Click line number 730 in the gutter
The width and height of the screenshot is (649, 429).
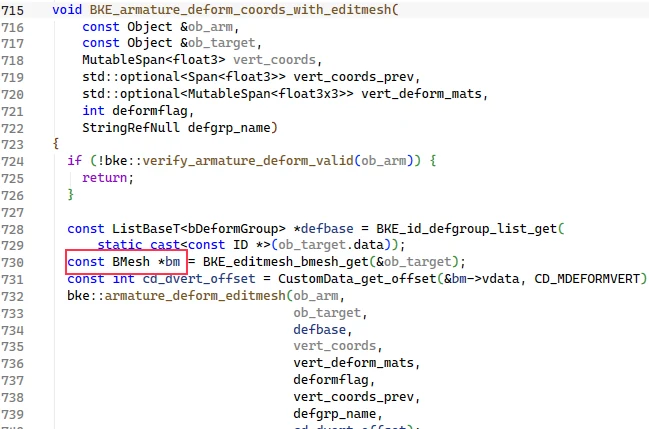click(x=12, y=263)
